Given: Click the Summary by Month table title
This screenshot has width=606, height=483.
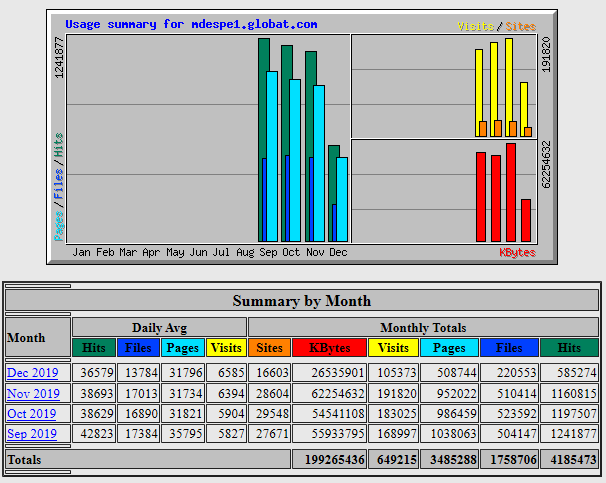Looking at the screenshot, I should (x=302, y=300).
